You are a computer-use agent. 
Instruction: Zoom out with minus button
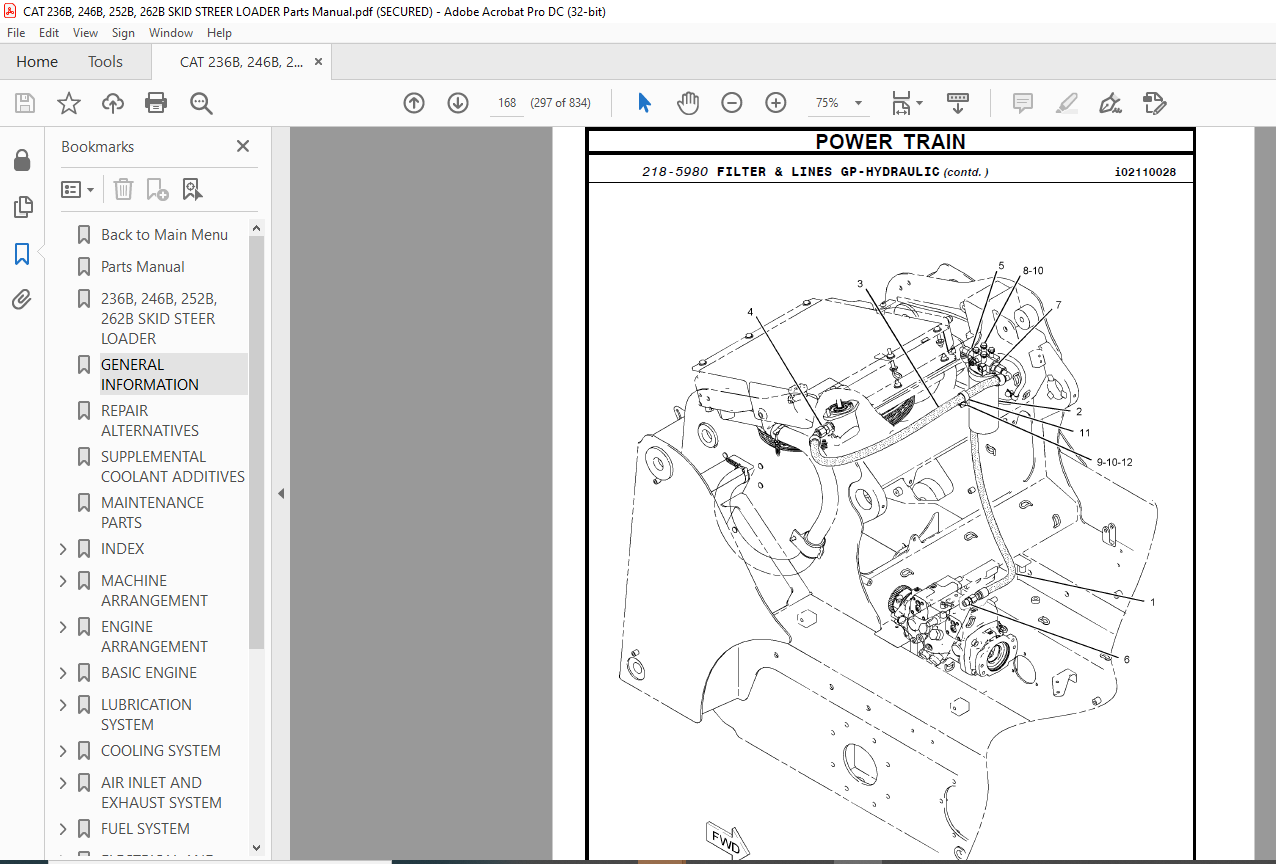[x=732, y=103]
